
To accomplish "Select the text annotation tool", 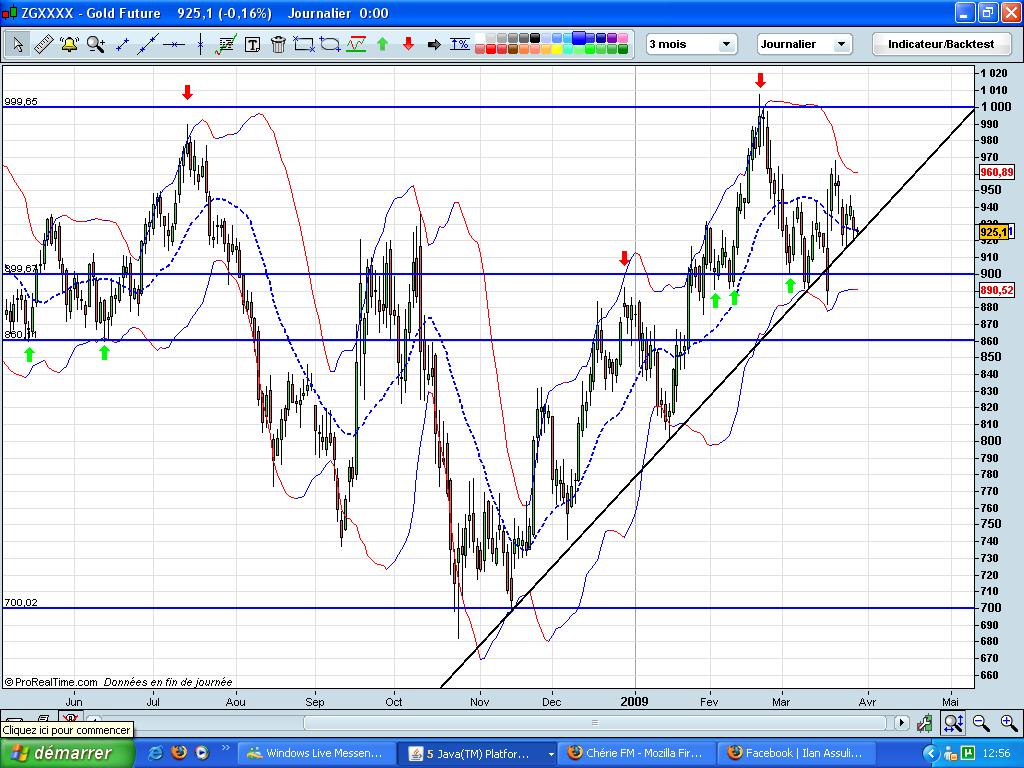I will (252, 44).
